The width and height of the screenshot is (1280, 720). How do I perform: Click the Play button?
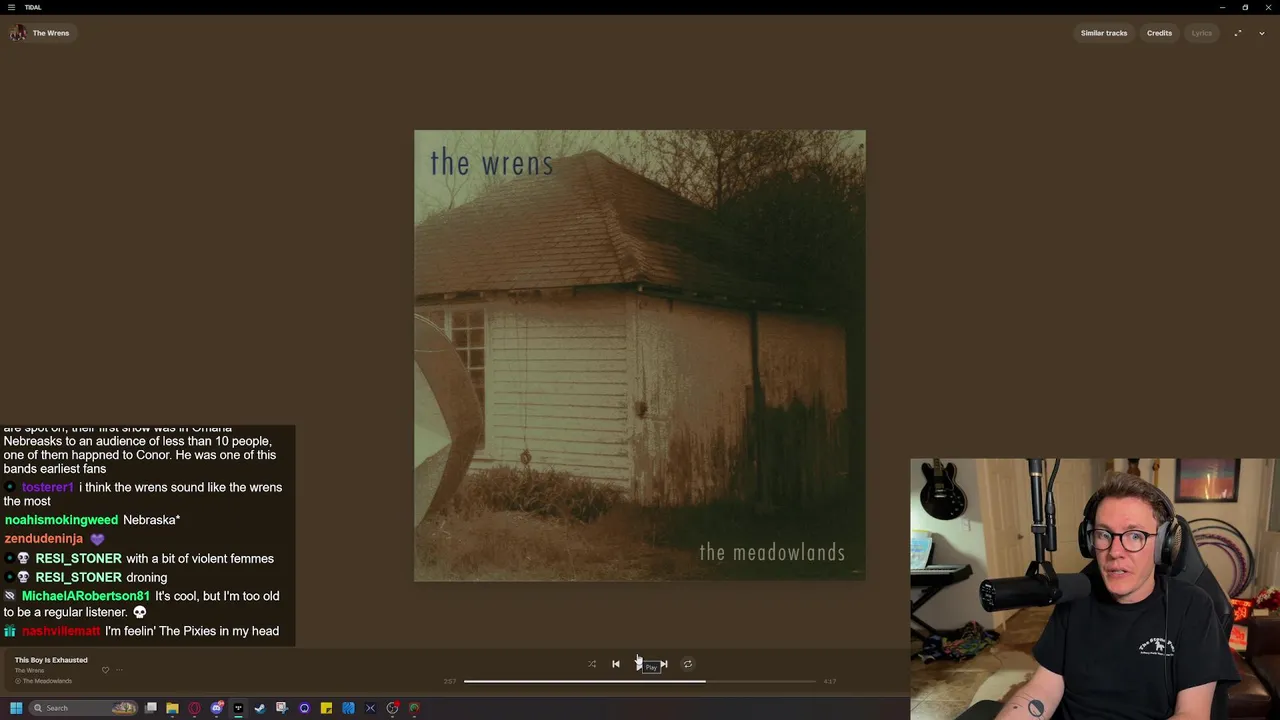point(639,664)
